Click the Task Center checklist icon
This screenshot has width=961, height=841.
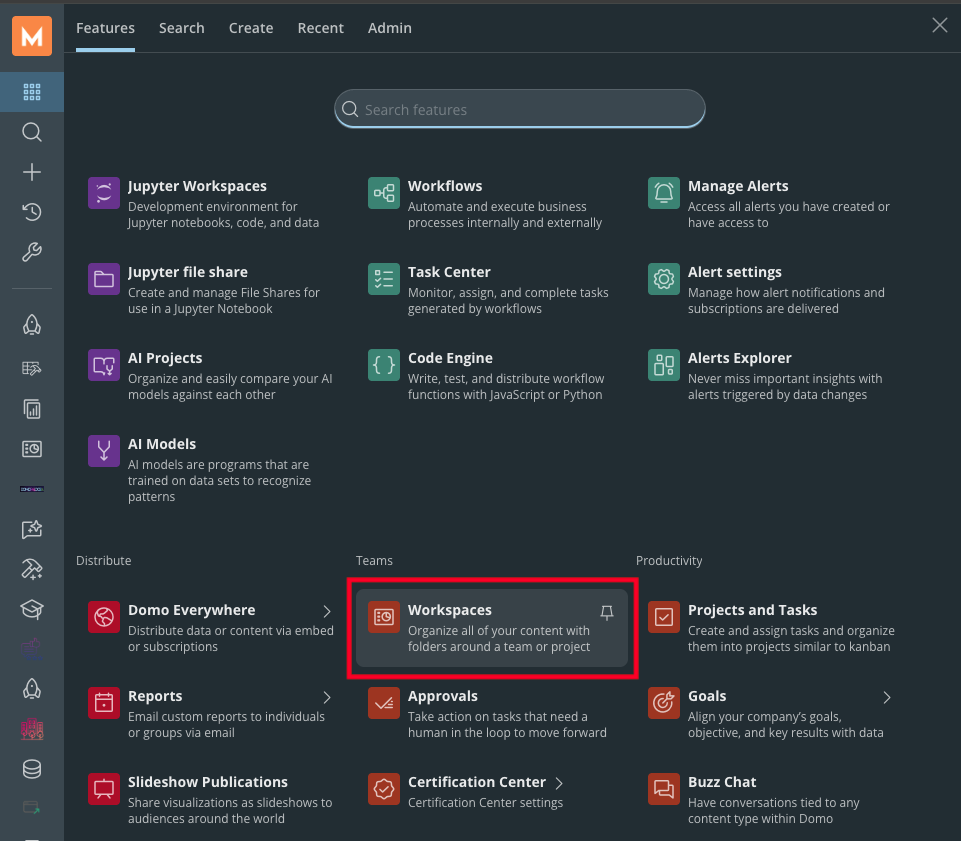click(384, 279)
